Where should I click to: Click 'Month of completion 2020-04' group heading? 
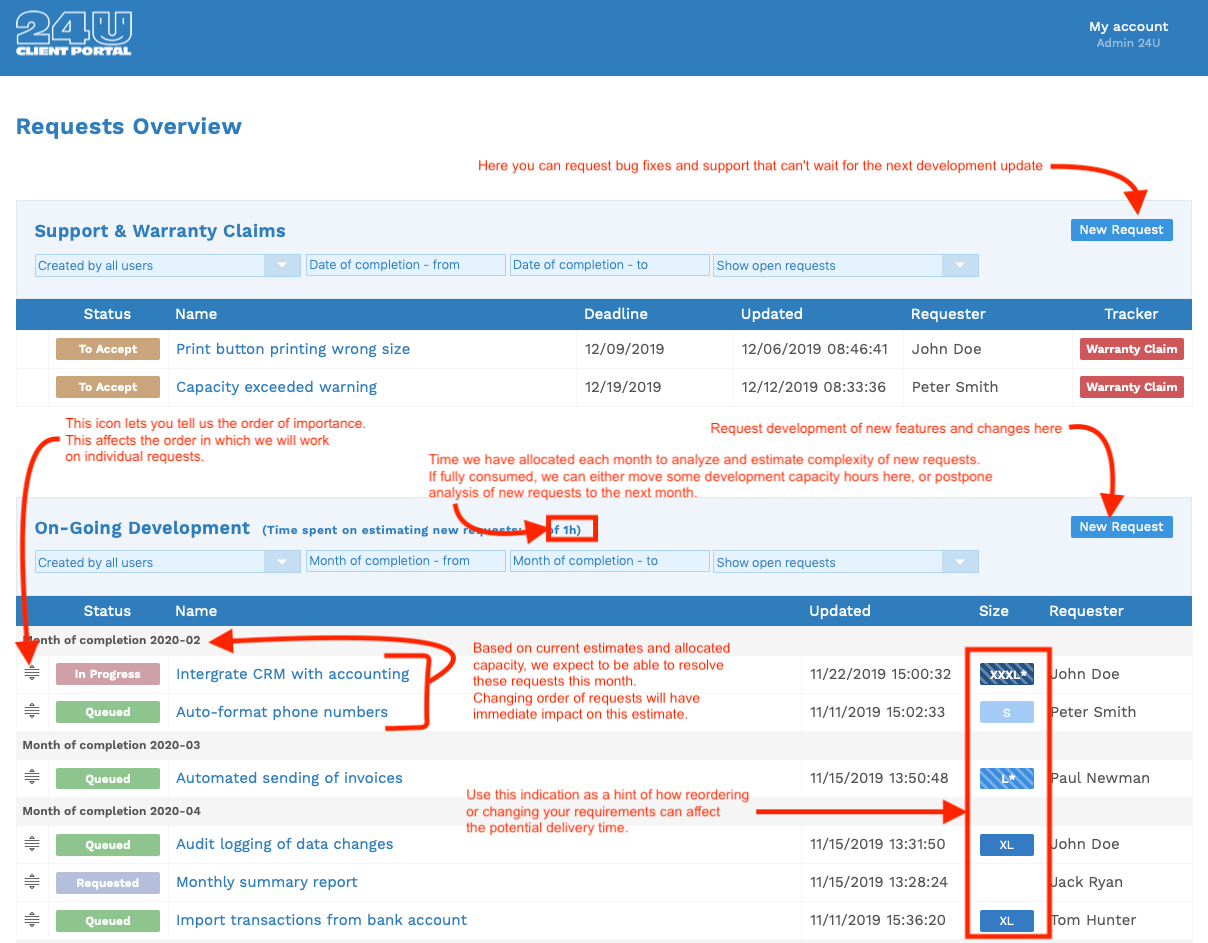111,811
